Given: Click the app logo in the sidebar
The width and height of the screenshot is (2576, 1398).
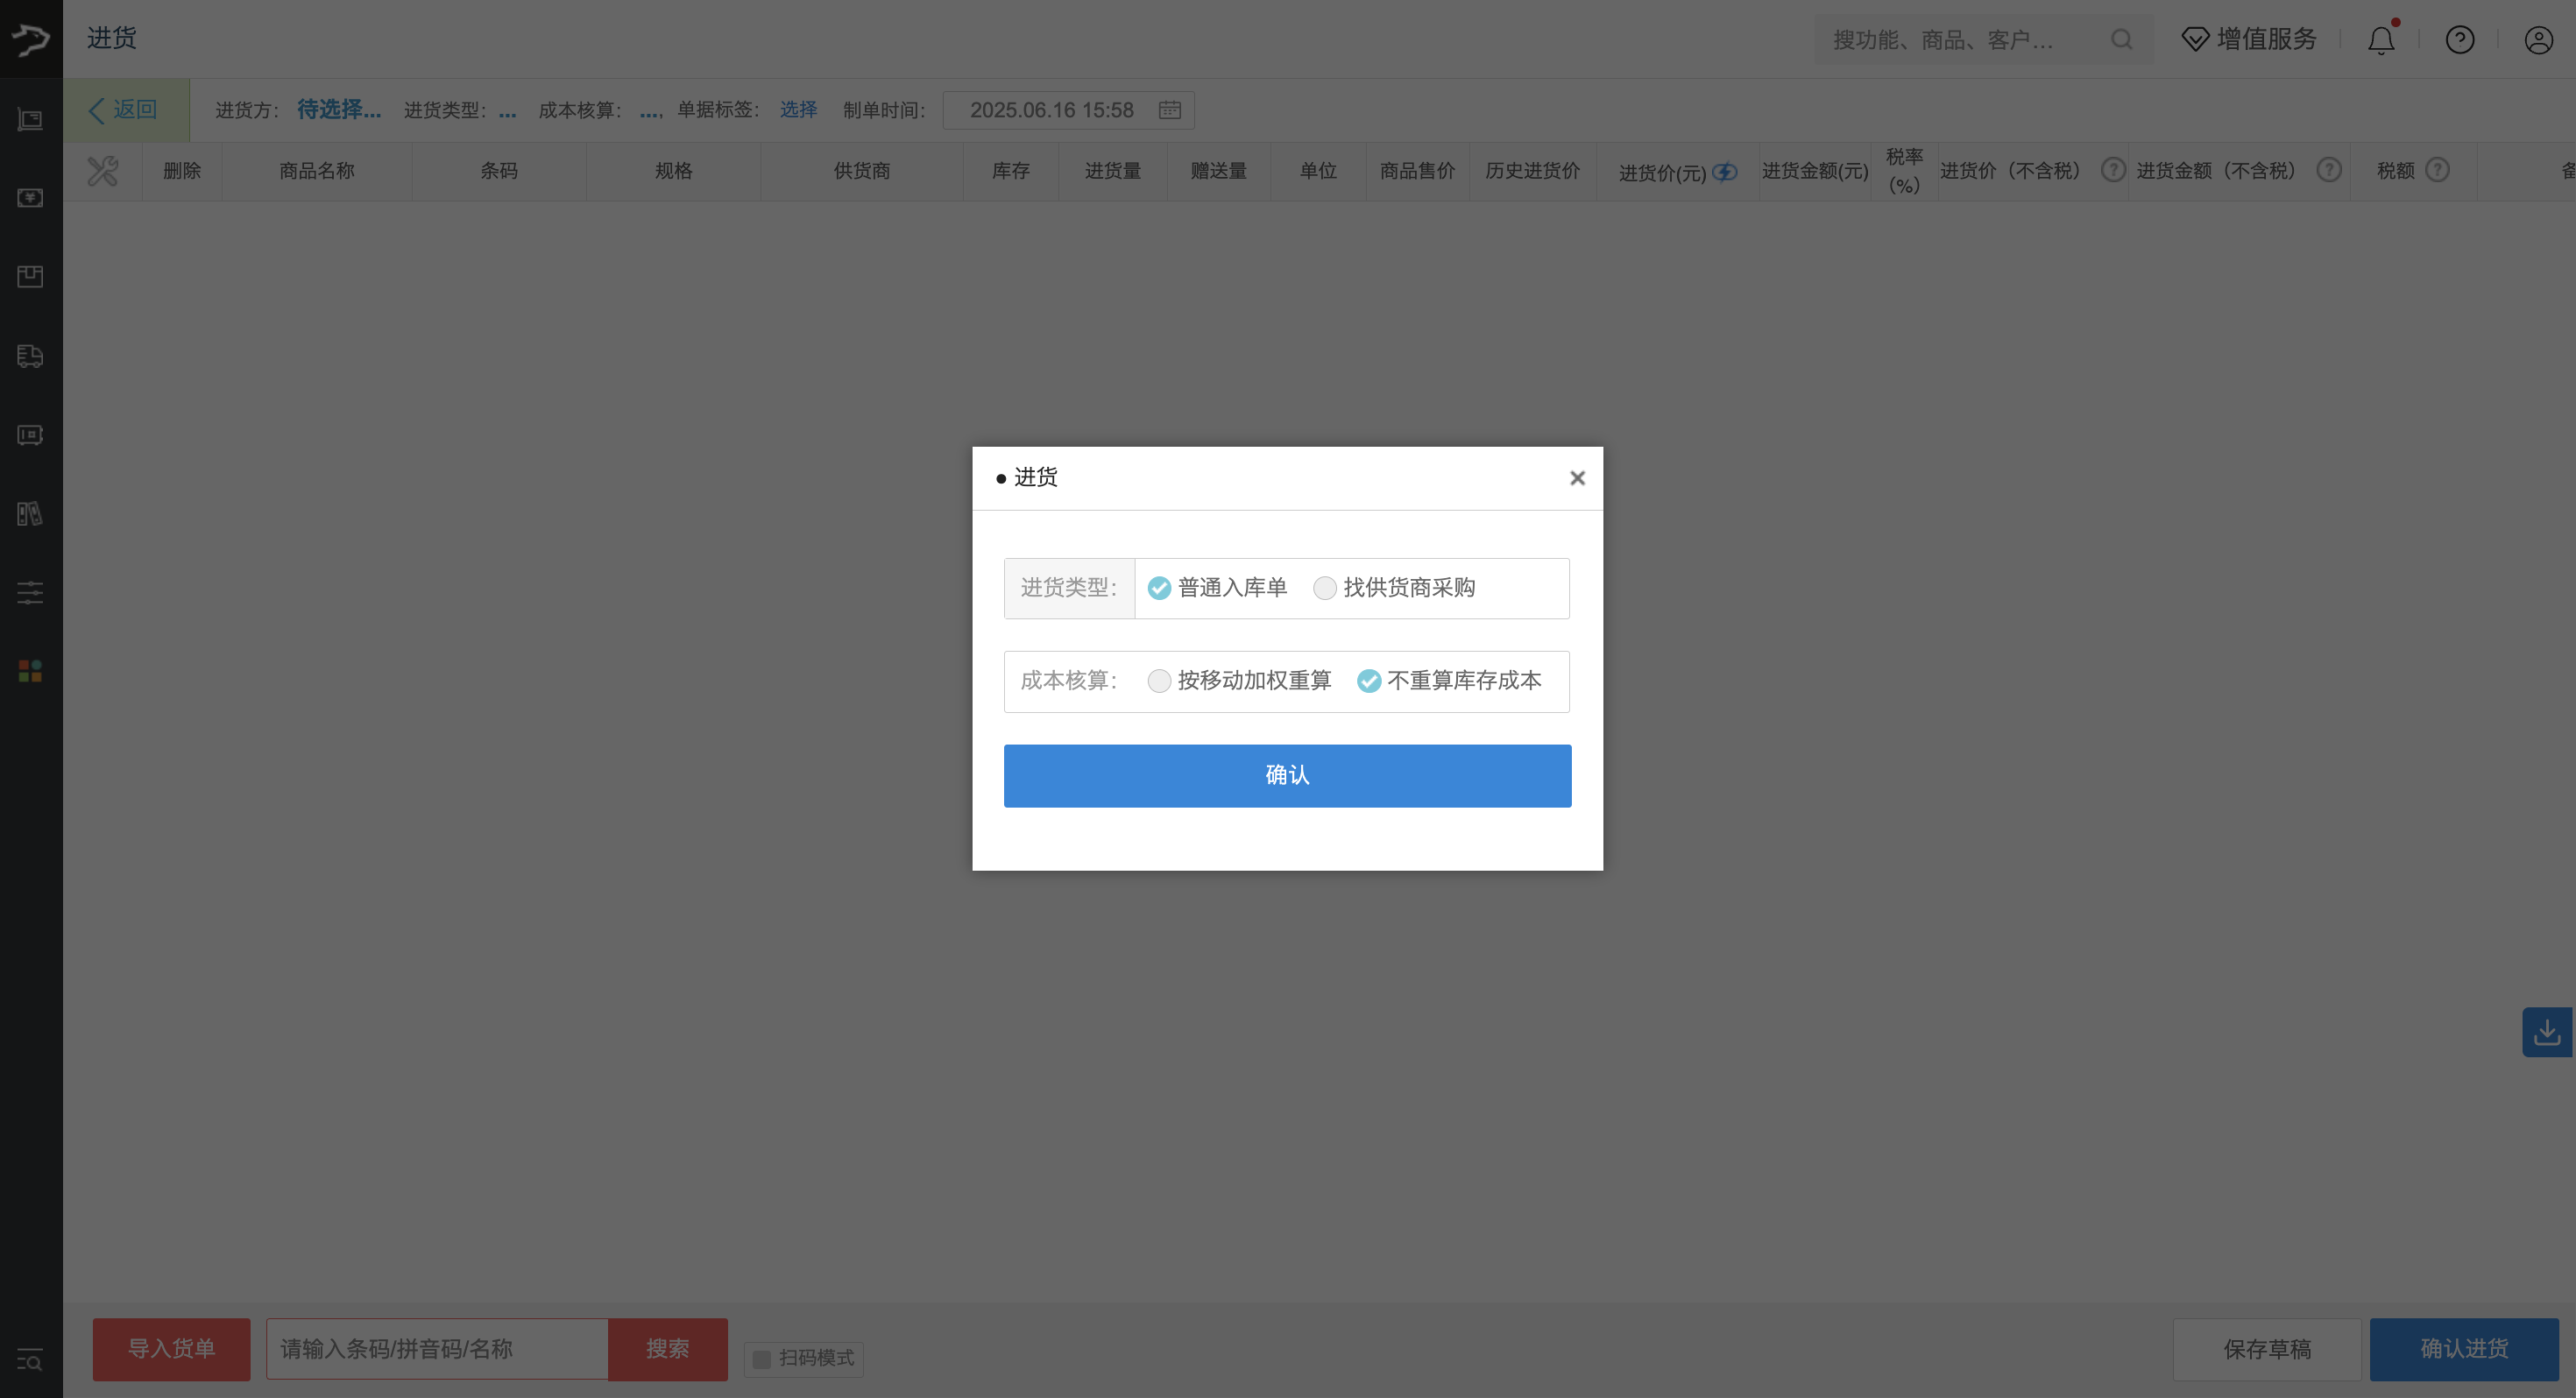Looking at the screenshot, I should pos(31,39).
